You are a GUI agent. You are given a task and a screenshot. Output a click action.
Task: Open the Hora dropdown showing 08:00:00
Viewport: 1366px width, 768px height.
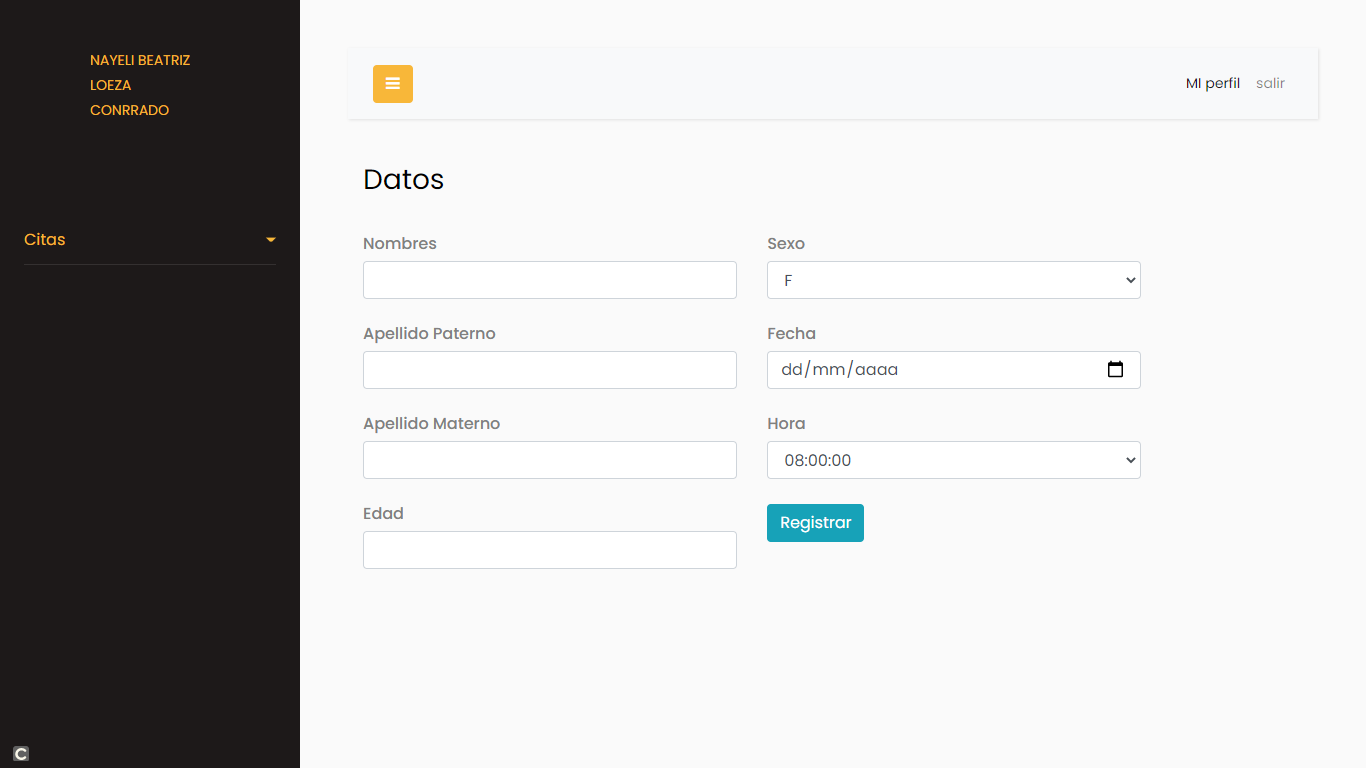[953, 460]
